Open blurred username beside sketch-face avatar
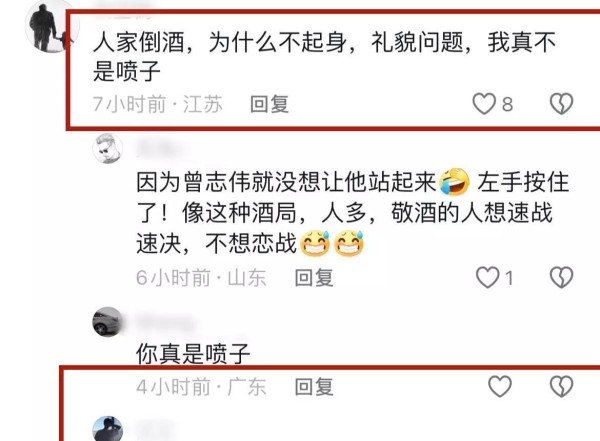The height and width of the screenshot is (441, 600). (x=160, y=149)
